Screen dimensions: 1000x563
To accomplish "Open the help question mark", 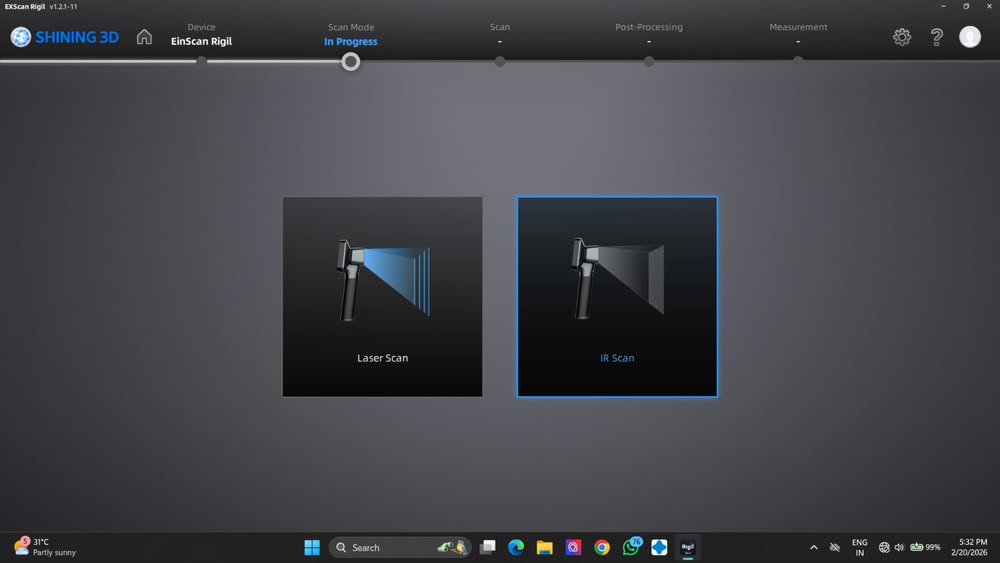I will coord(936,37).
